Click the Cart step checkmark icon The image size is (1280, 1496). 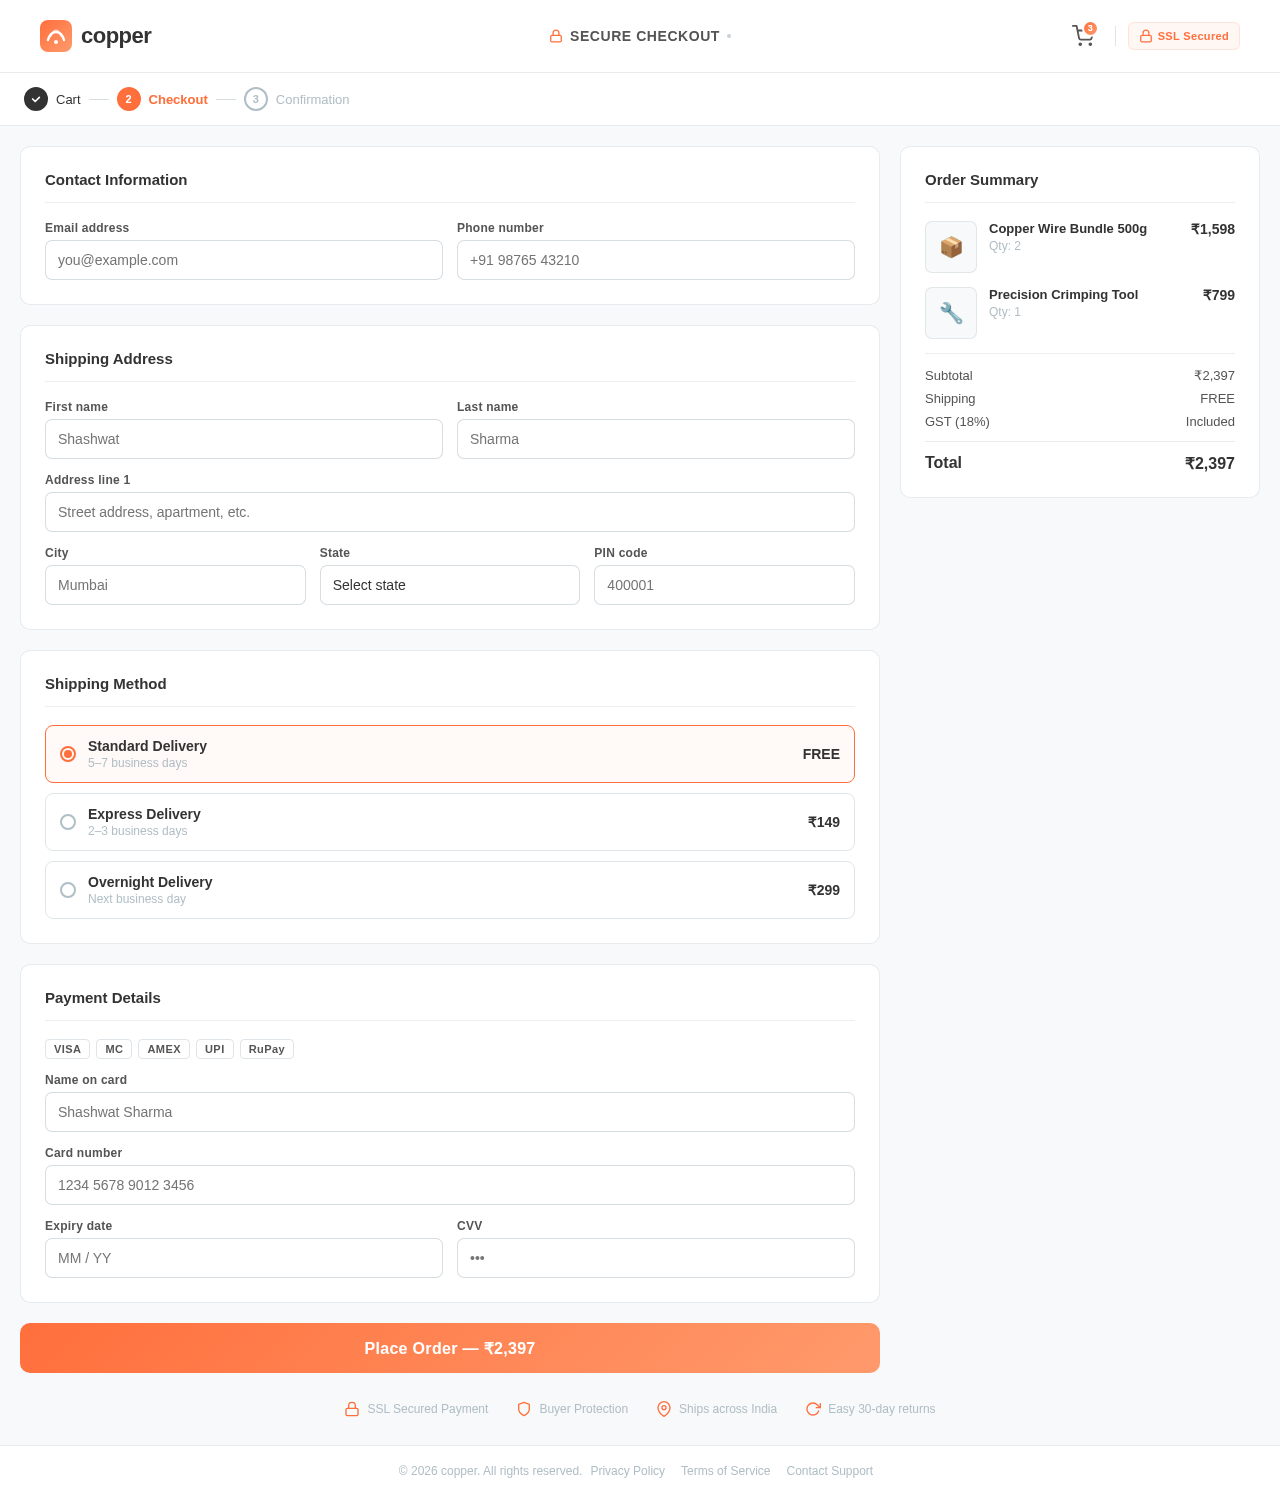(x=36, y=99)
